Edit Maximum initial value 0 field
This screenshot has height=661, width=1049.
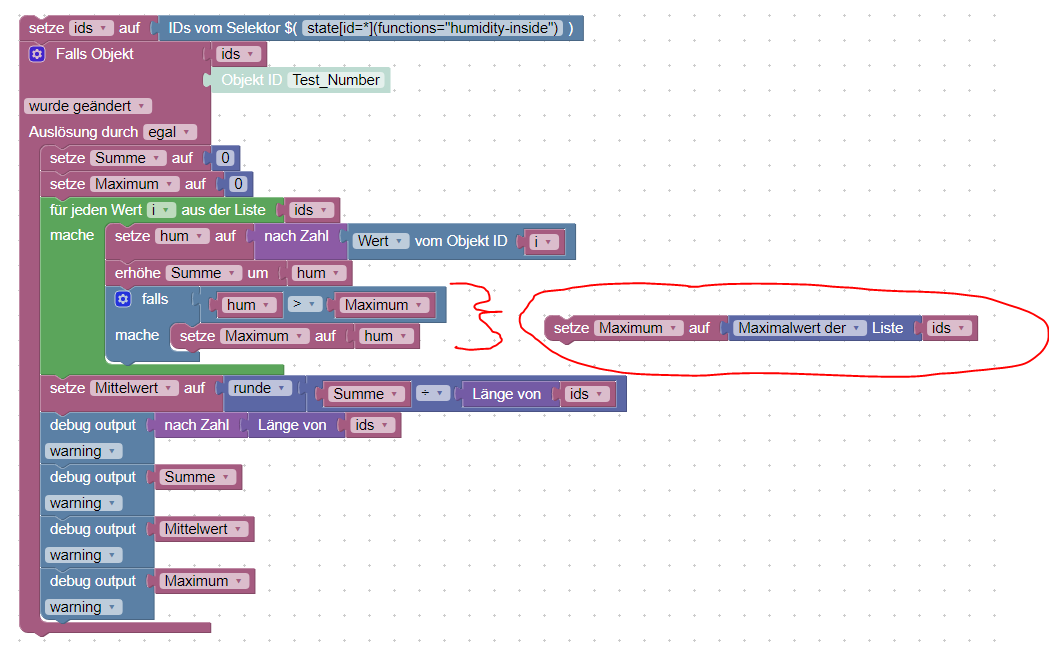tap(238, 184)
